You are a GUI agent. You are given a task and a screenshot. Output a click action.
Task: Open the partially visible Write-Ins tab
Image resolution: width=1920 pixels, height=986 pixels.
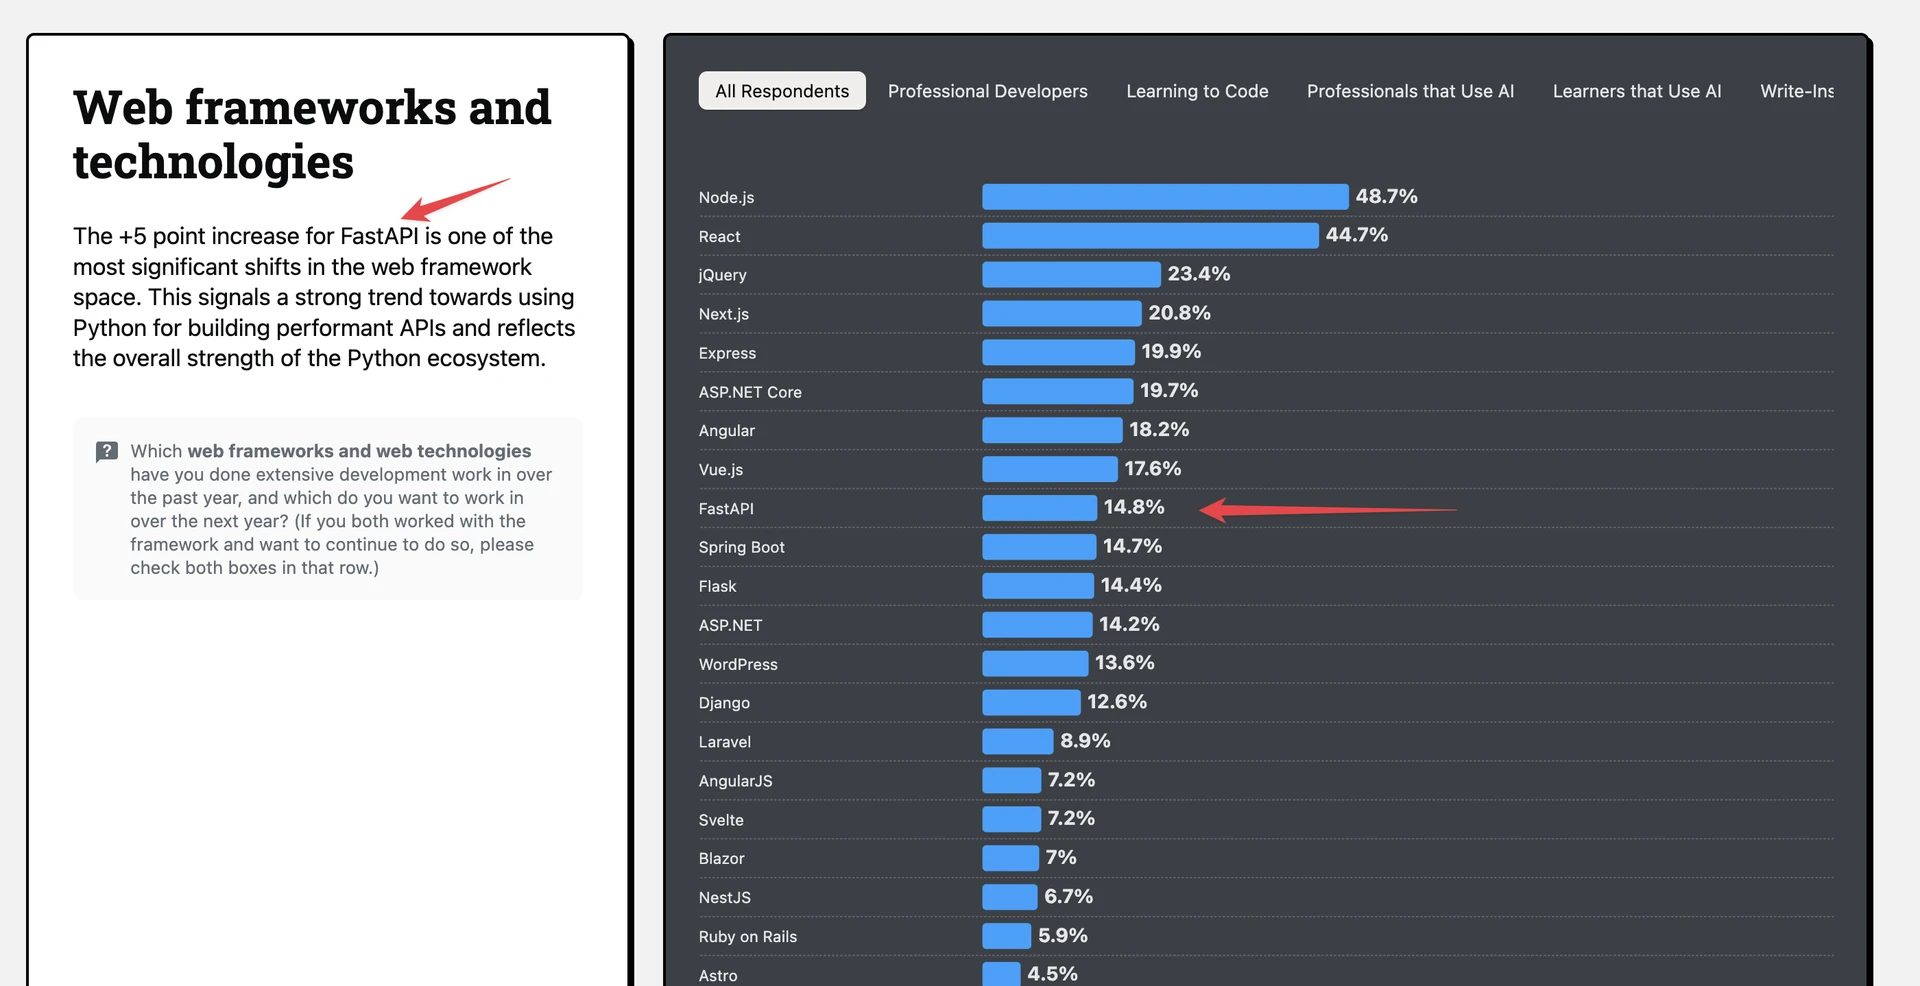click(x=1797, y=91)
